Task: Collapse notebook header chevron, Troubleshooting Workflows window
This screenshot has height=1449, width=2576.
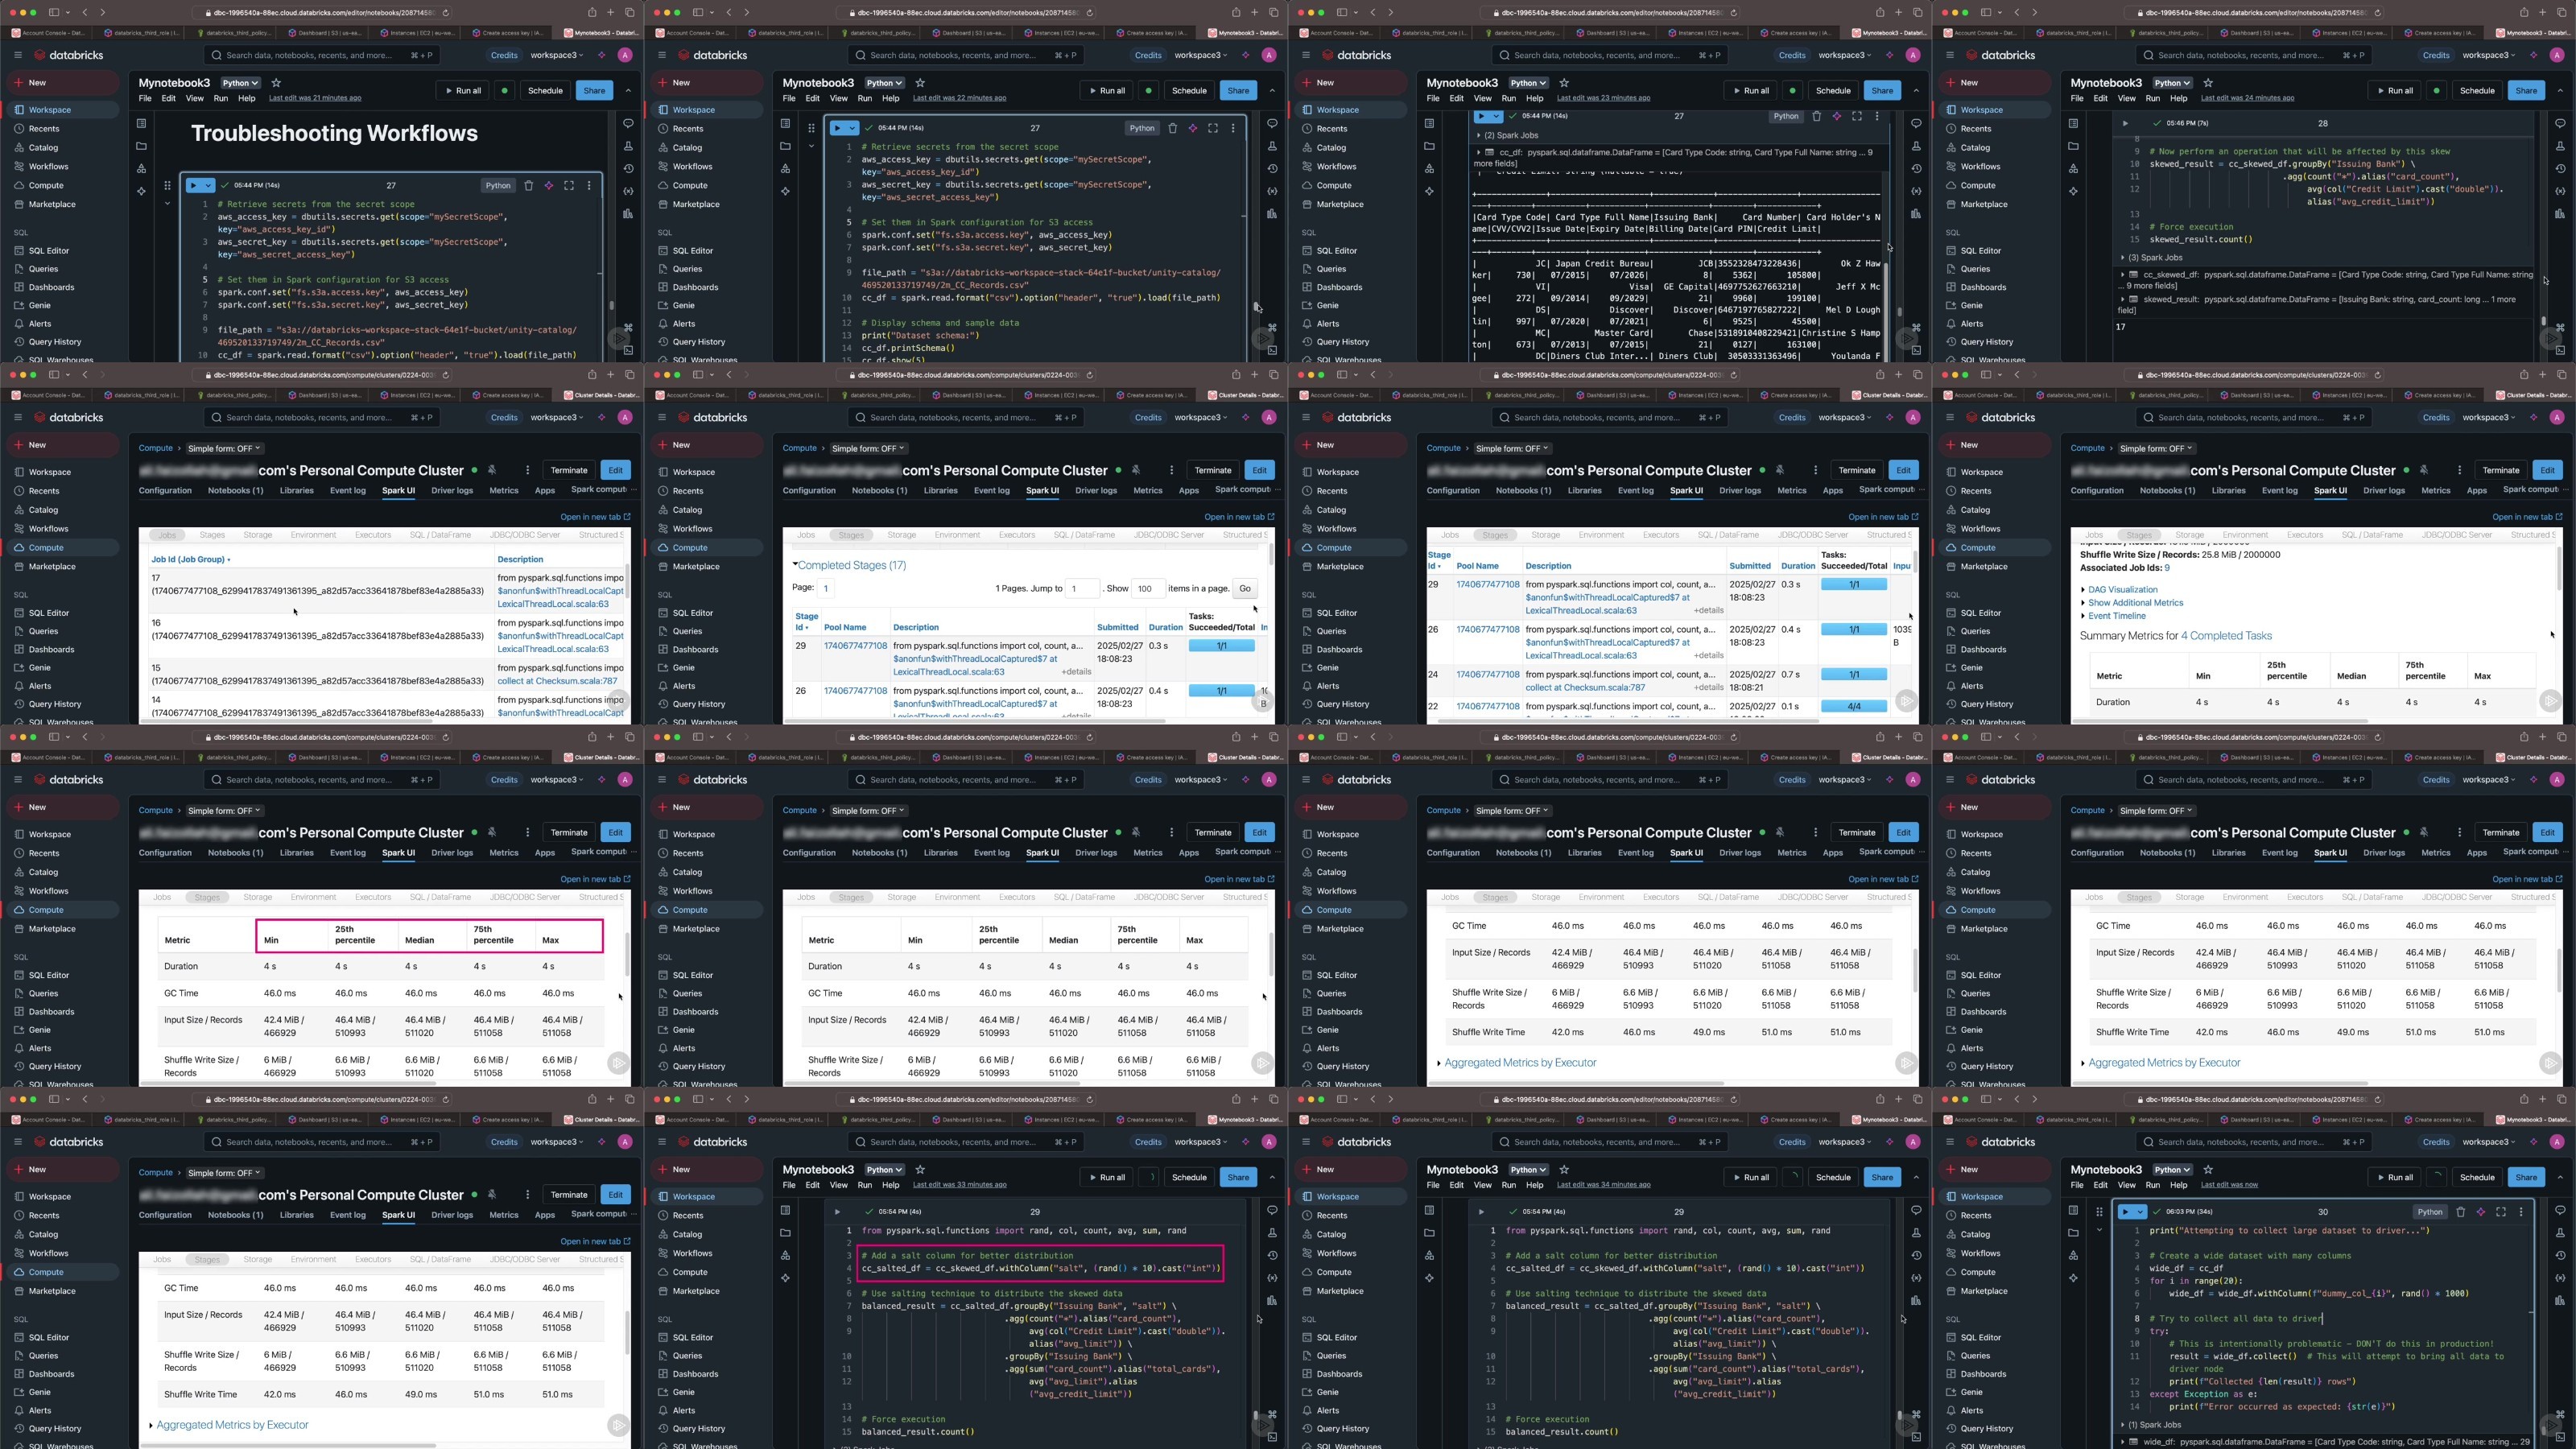Action: (628, 90)
